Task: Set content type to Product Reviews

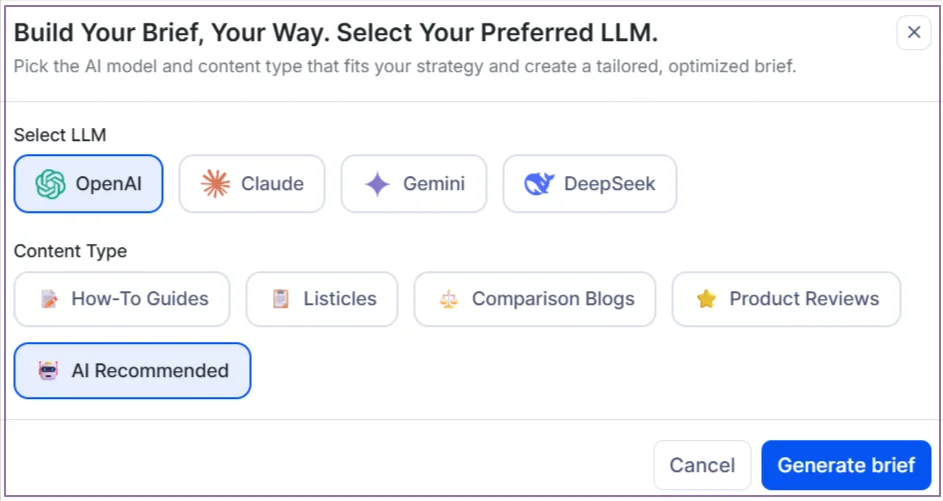Action: tap(786, 299)
